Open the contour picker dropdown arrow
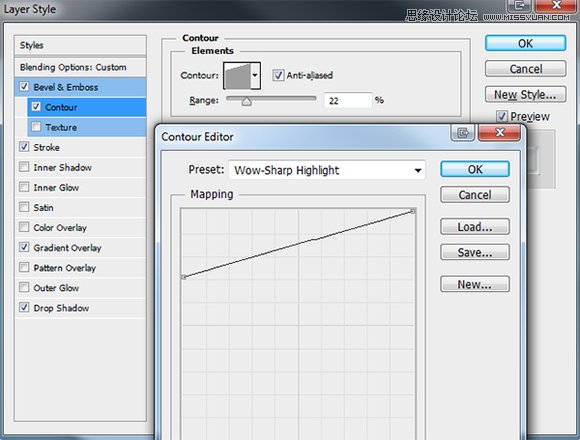580x440 pixels. point(255,75)
